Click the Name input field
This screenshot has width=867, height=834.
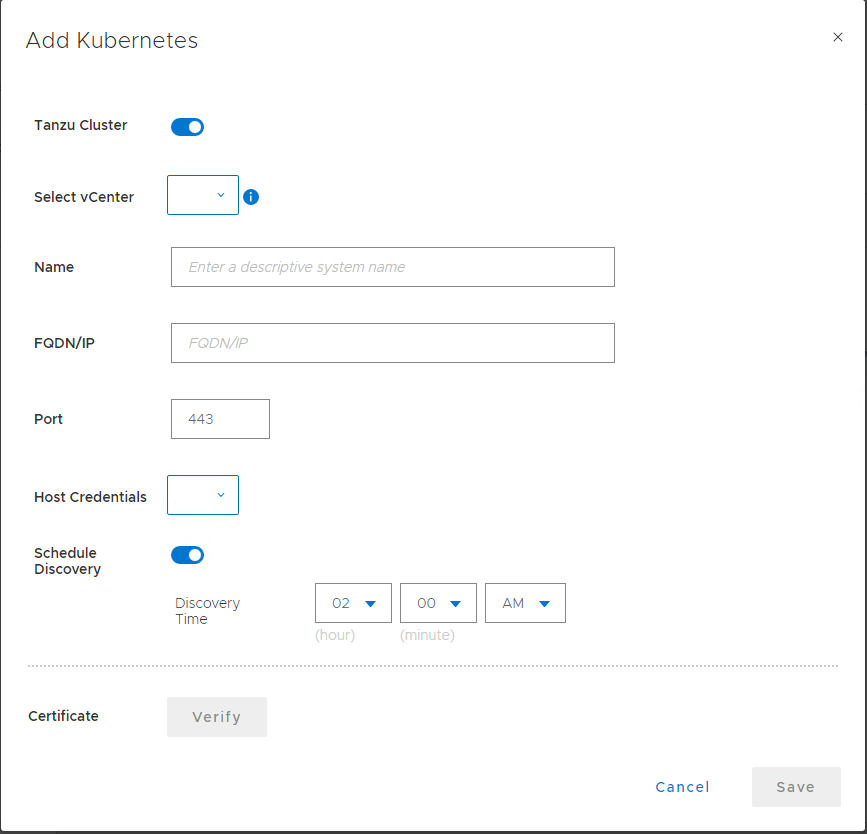pyautogui.click(x=392, y=267)
